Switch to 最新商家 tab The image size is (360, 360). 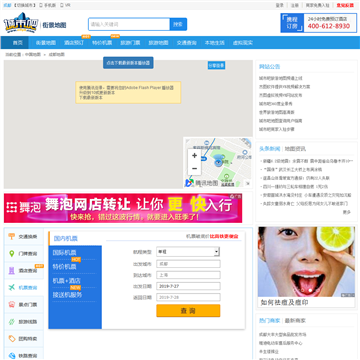click(x=295, y=320)
